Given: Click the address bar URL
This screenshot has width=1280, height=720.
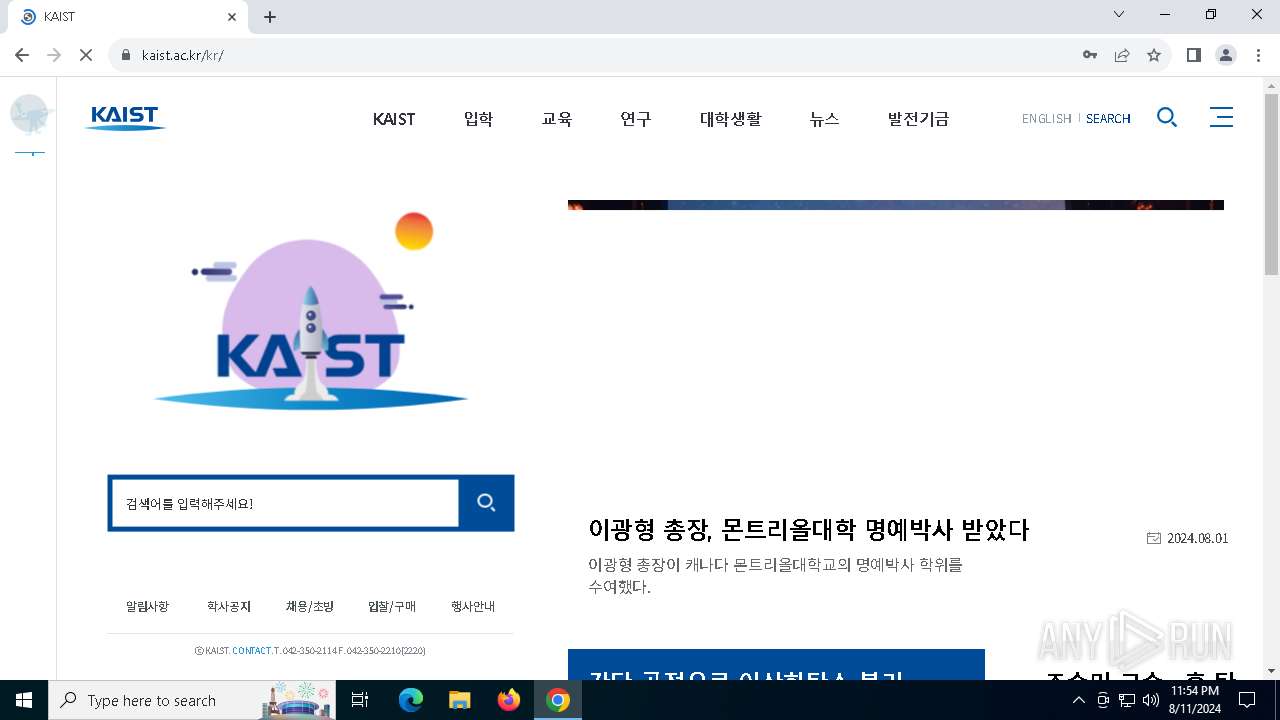Looking at the screenshot, I should point(183,55).
